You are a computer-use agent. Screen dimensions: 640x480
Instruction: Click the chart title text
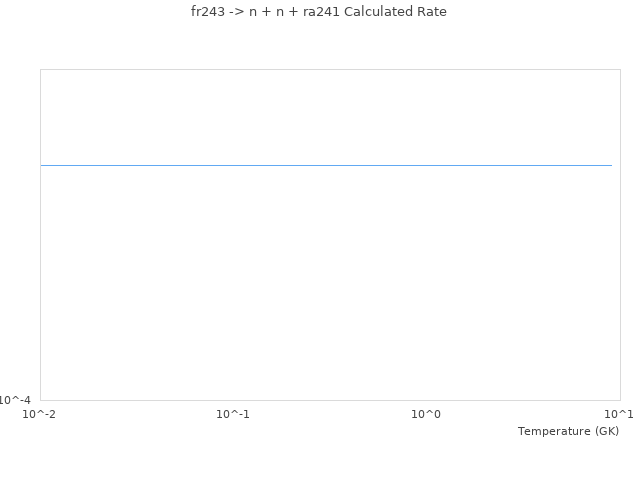319,12
